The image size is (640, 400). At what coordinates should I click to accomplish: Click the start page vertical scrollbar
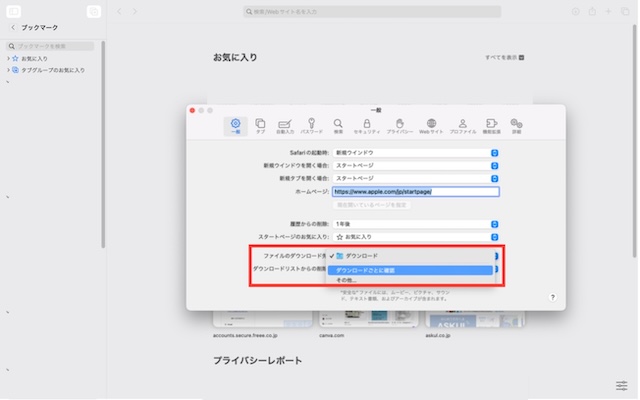point(635,141)
